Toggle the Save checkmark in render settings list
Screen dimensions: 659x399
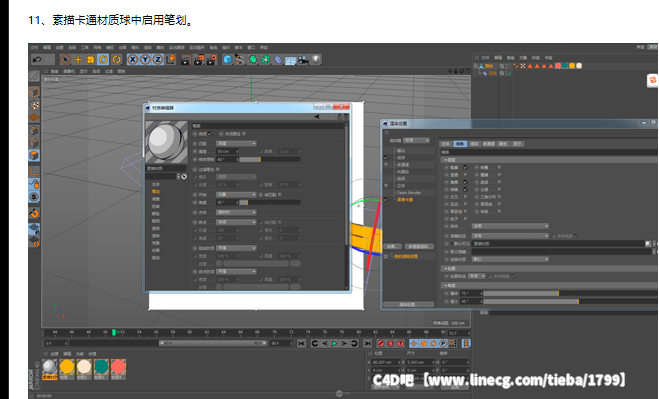click(386, 157)
